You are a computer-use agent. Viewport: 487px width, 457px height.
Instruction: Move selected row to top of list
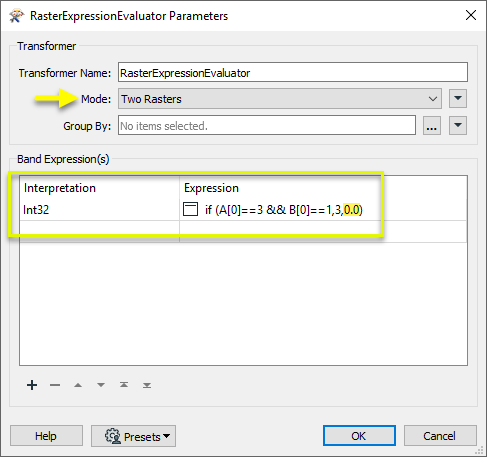click(x=124, y=385)
